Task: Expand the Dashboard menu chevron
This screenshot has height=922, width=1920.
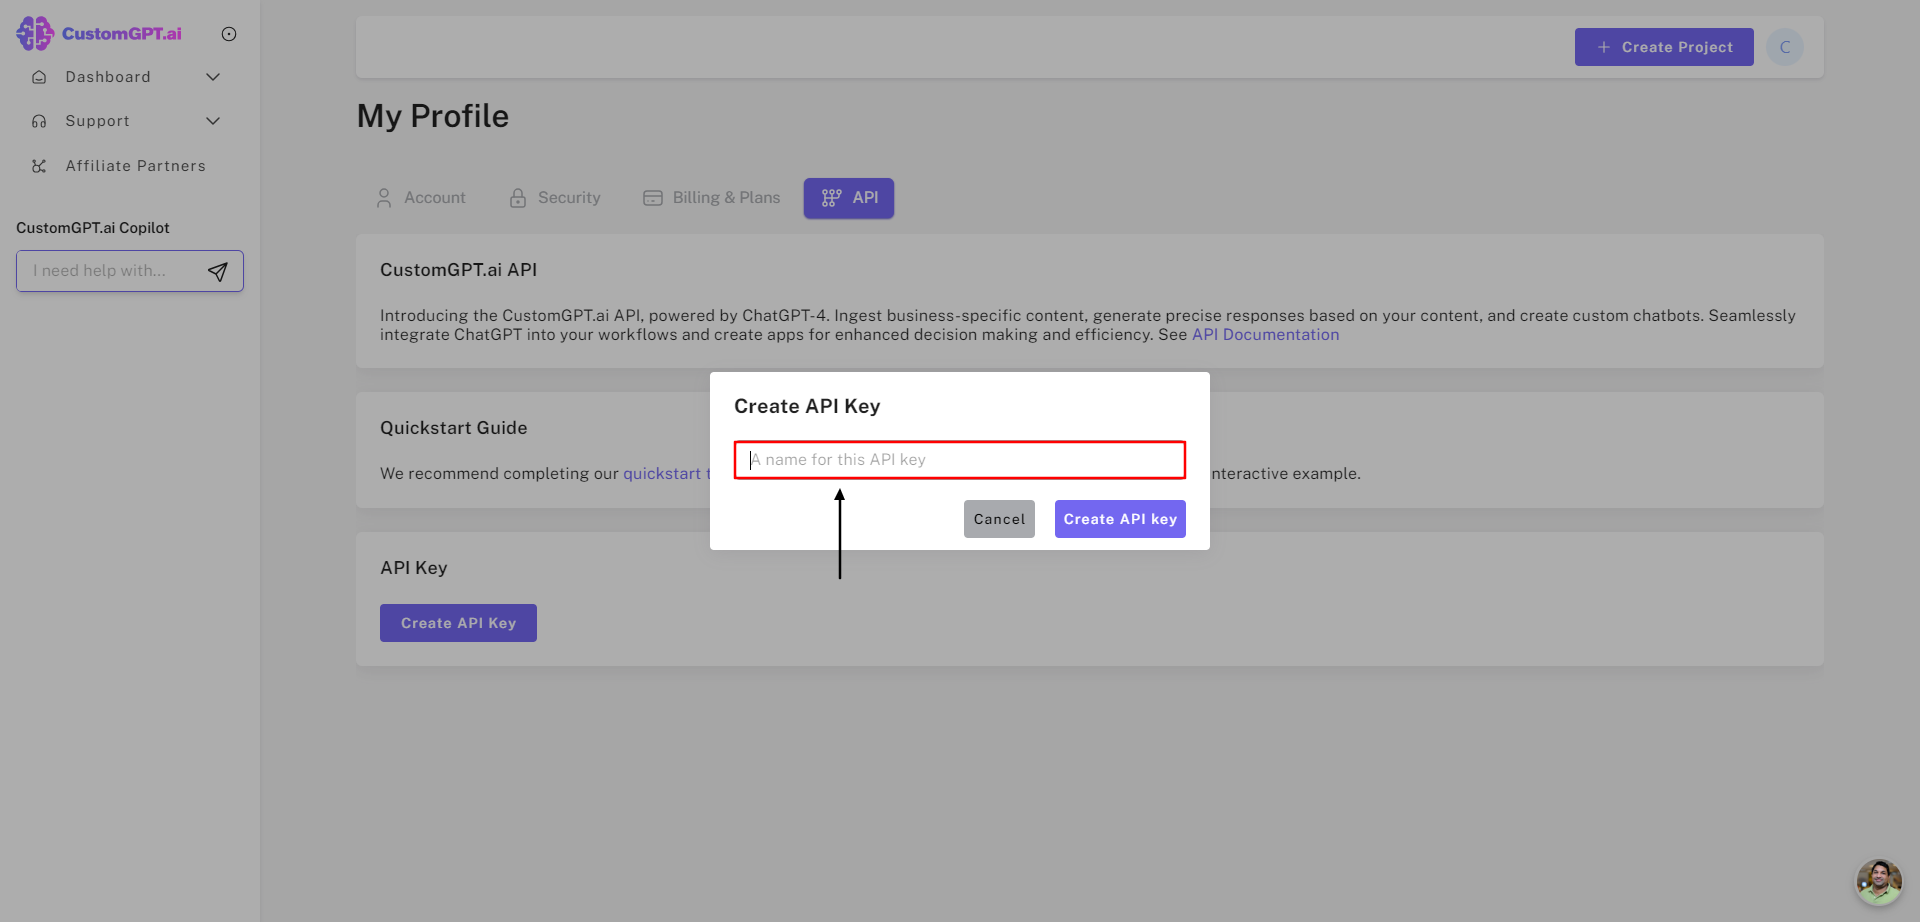Action: [213, 77]
